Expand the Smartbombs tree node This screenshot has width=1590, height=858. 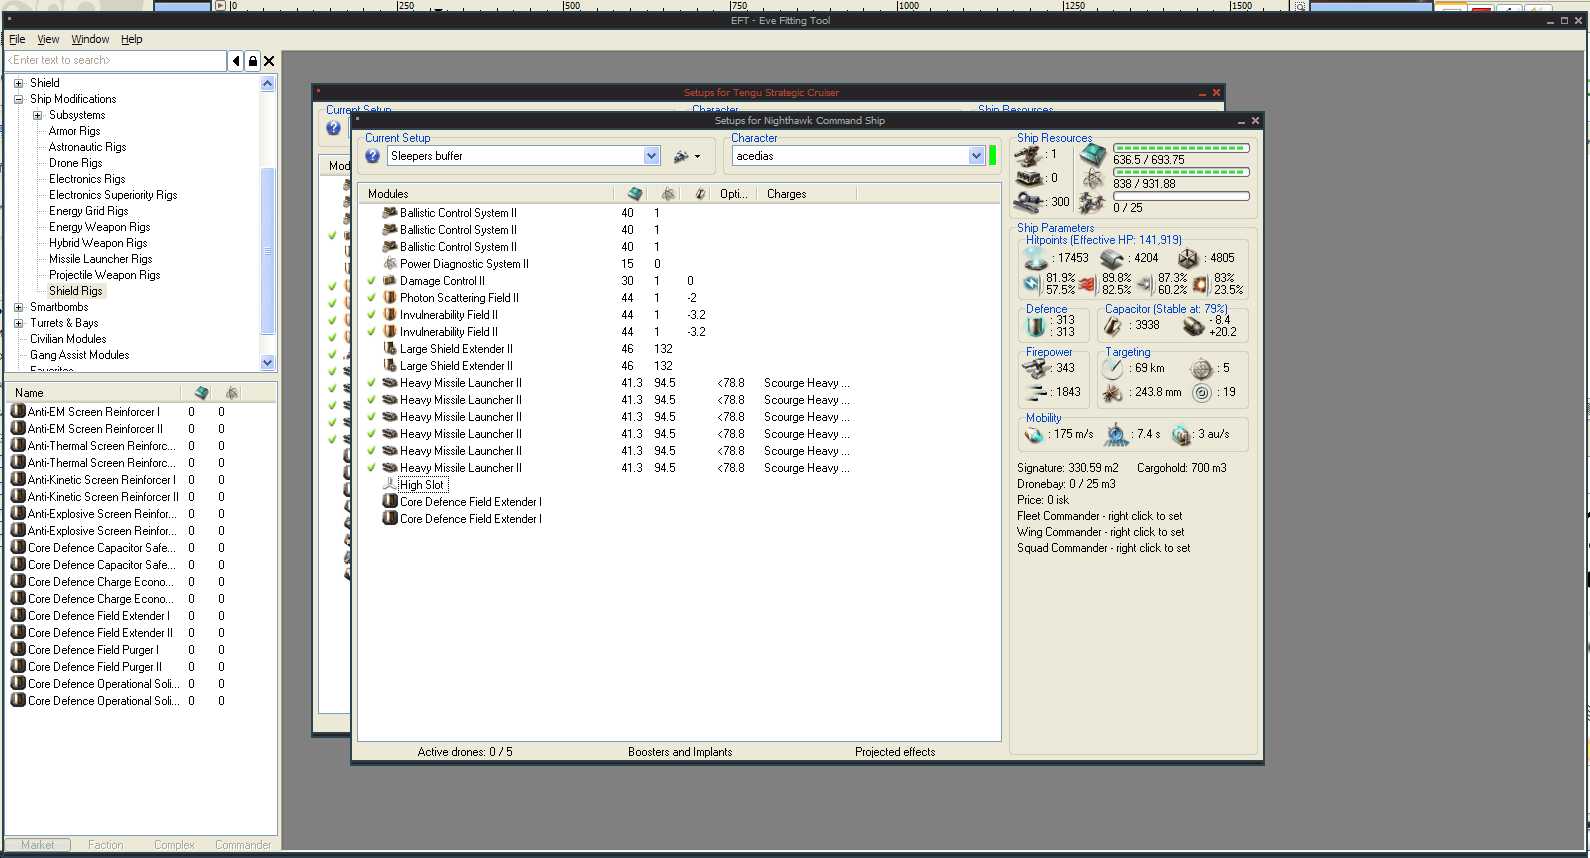tap(18, 307)
